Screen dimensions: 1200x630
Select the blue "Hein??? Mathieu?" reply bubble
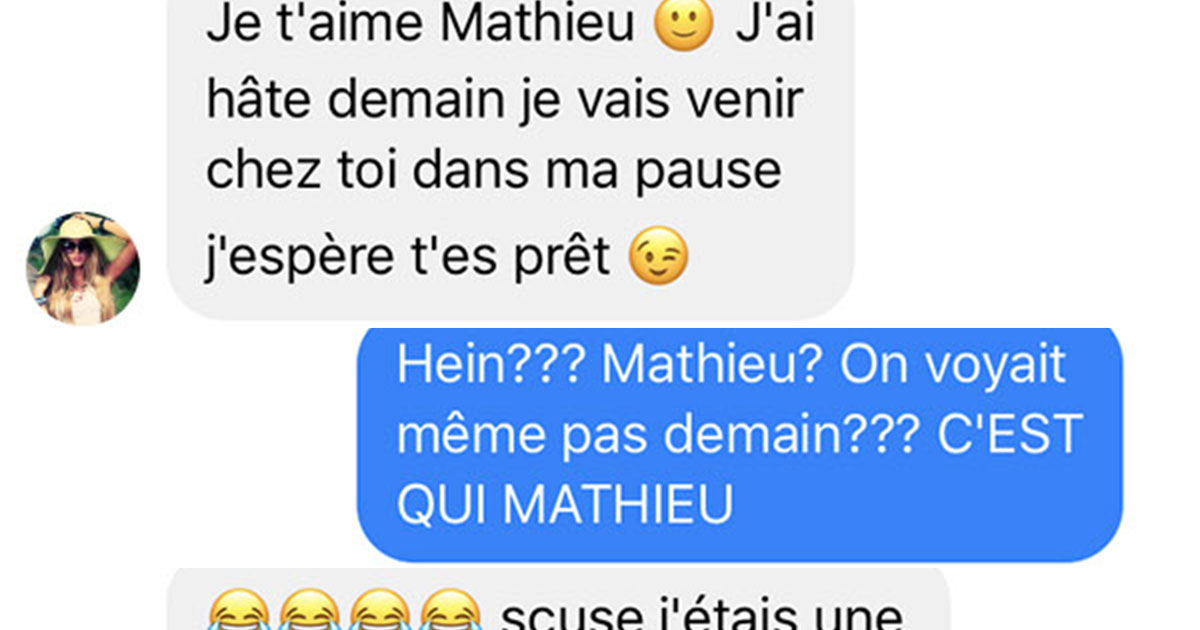pos(739,444)
